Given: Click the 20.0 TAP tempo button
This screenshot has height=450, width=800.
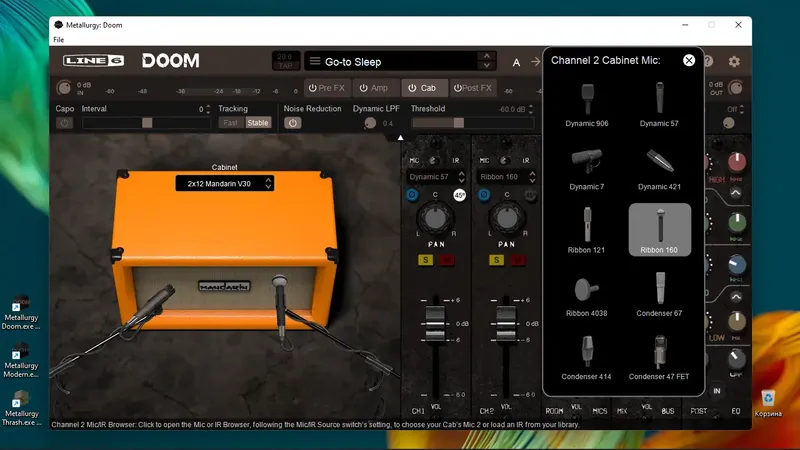Looking at the screenshot, I should [x=285, y=61].
